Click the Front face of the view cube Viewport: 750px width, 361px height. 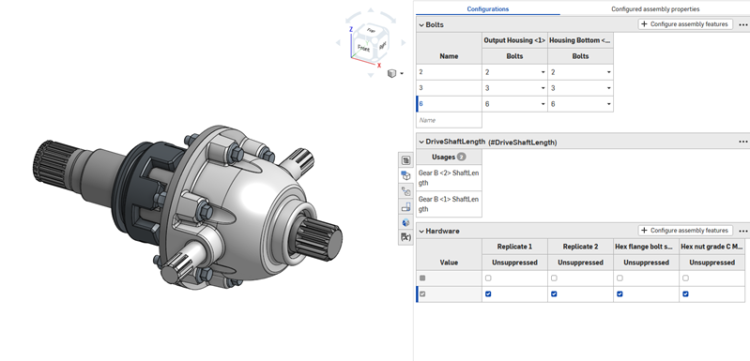pyautogui.click(x=363, y=48)
